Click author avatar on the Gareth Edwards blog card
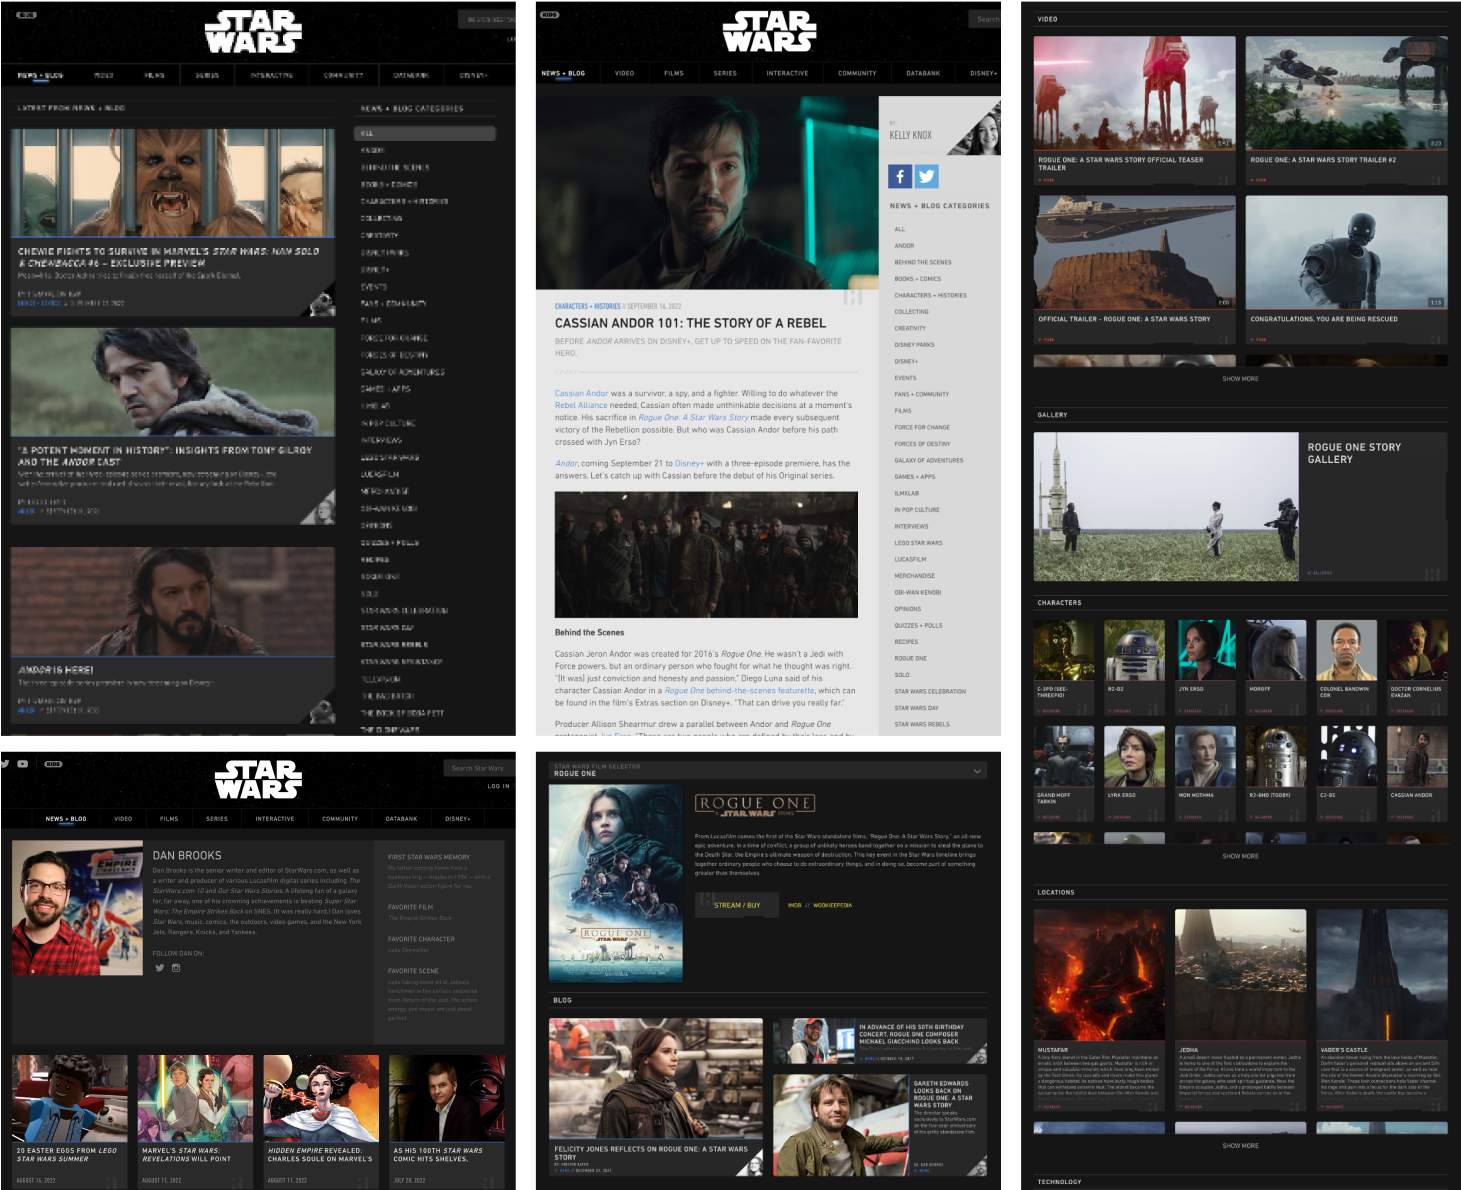 (977, 1165)
